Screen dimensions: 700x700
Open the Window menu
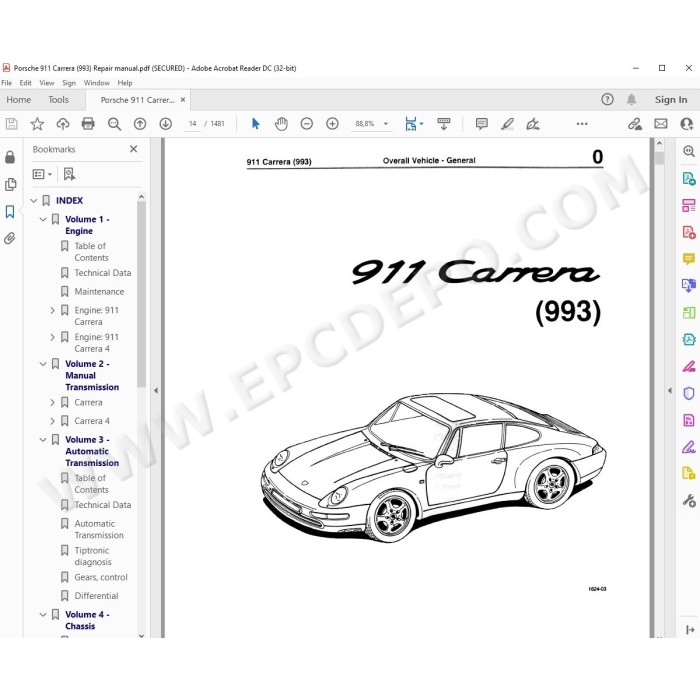click(96, 83)
